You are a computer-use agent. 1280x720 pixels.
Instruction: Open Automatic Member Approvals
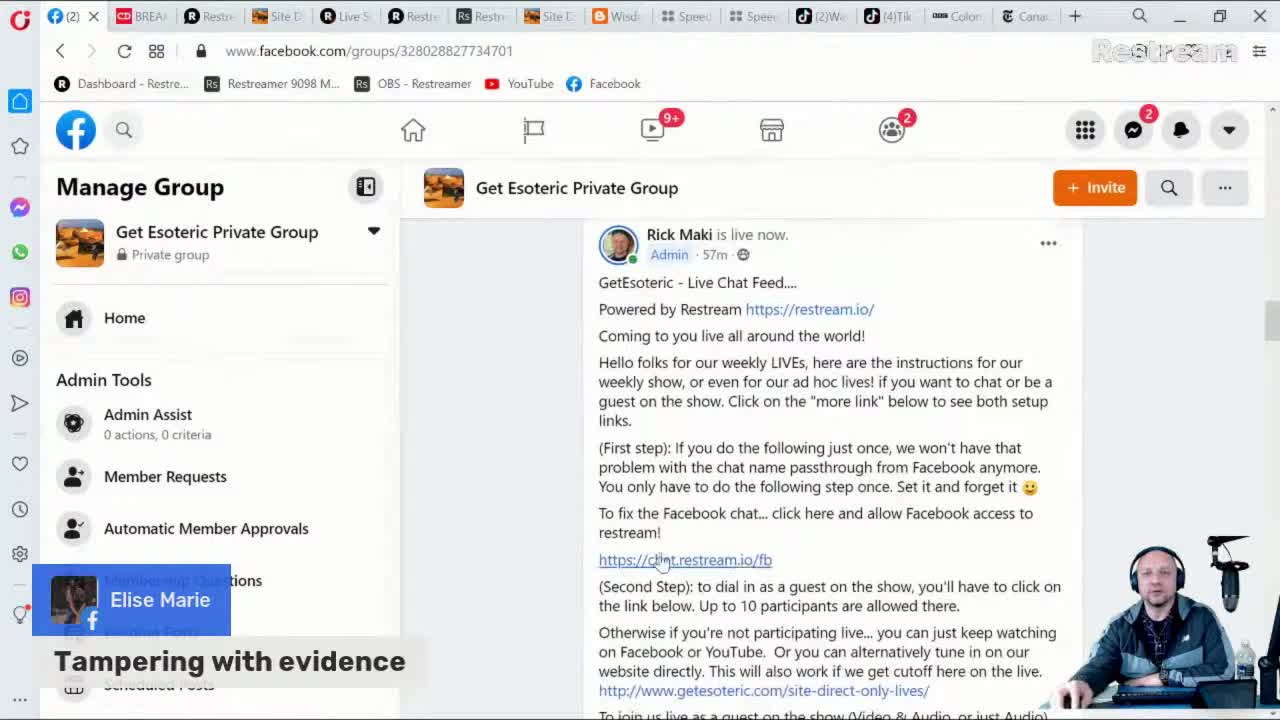[x=220, y=528]
